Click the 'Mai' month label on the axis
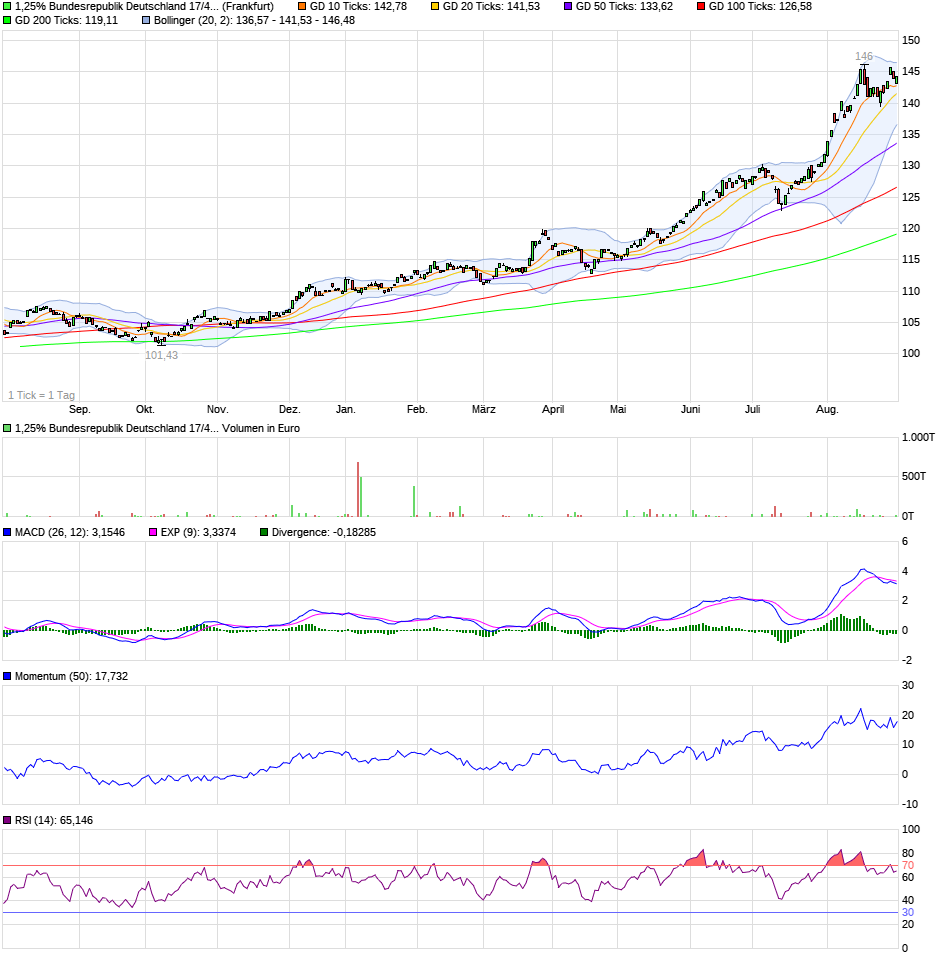 [x=618, y=409]
